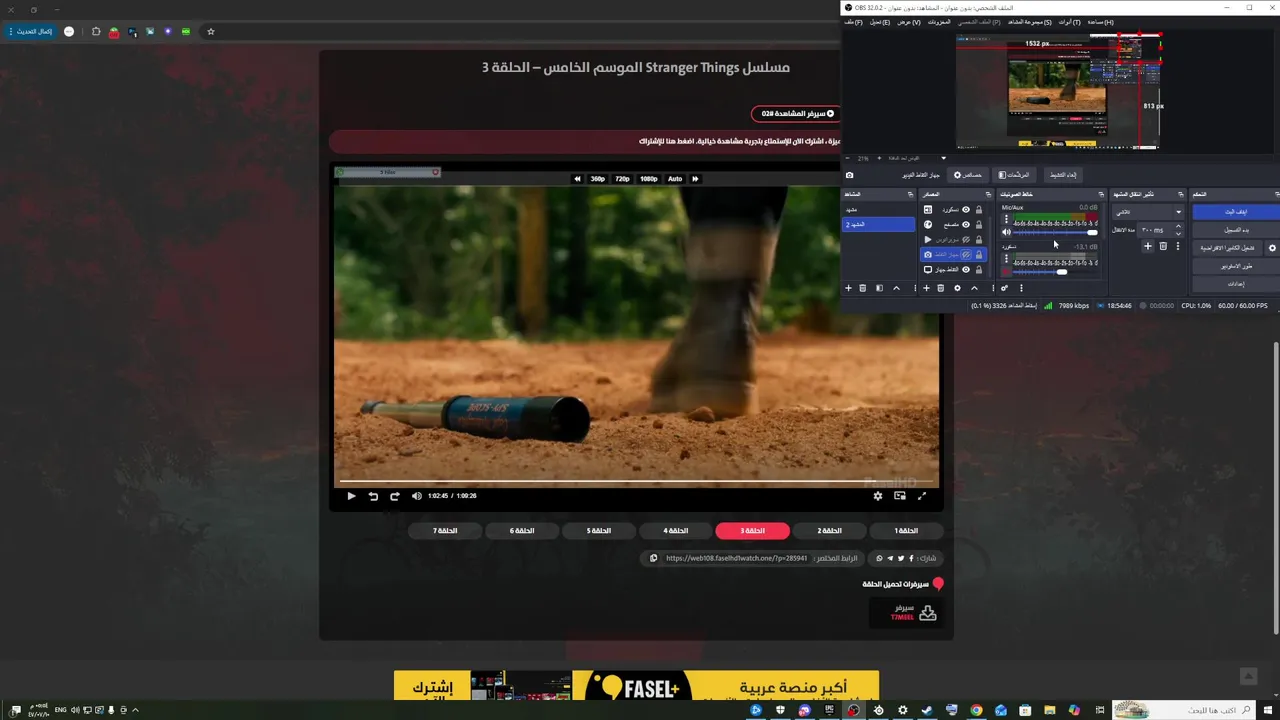Select 360p video quality
This screenshot has height=720, width=1280.
click(597, 179)
